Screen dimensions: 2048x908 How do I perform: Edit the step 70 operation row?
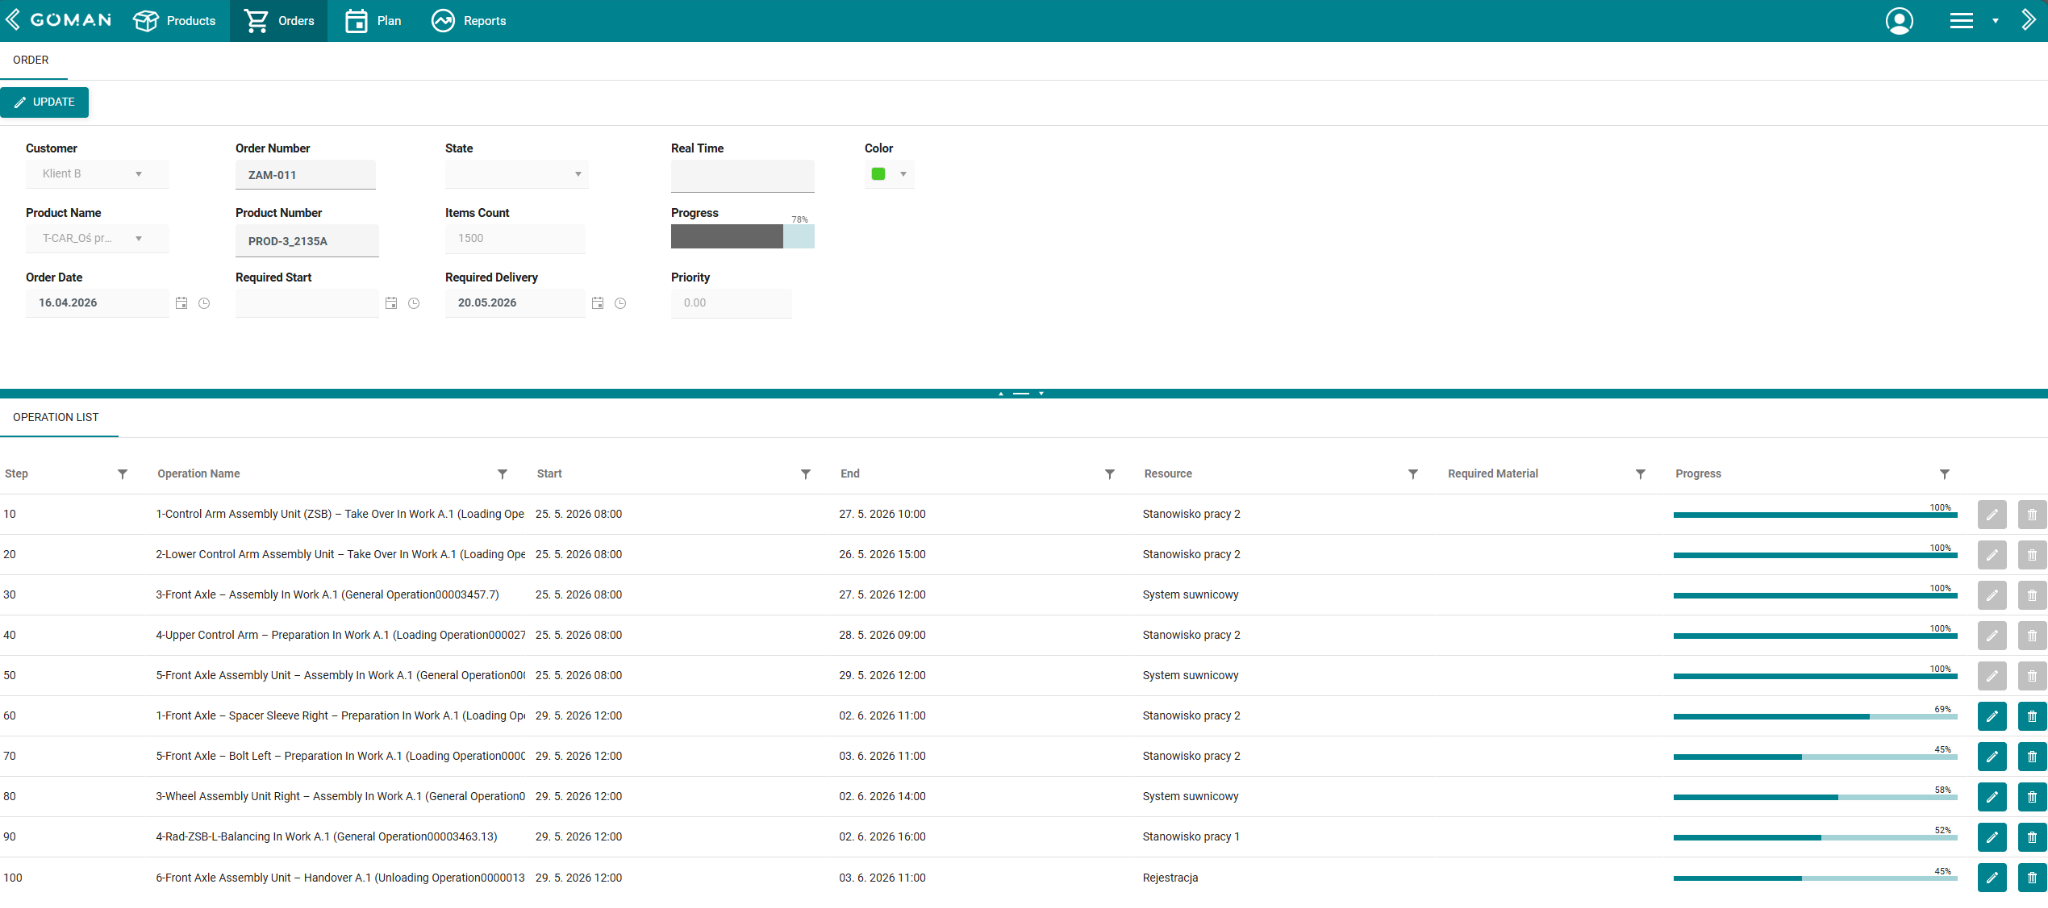pos(1992,756)
